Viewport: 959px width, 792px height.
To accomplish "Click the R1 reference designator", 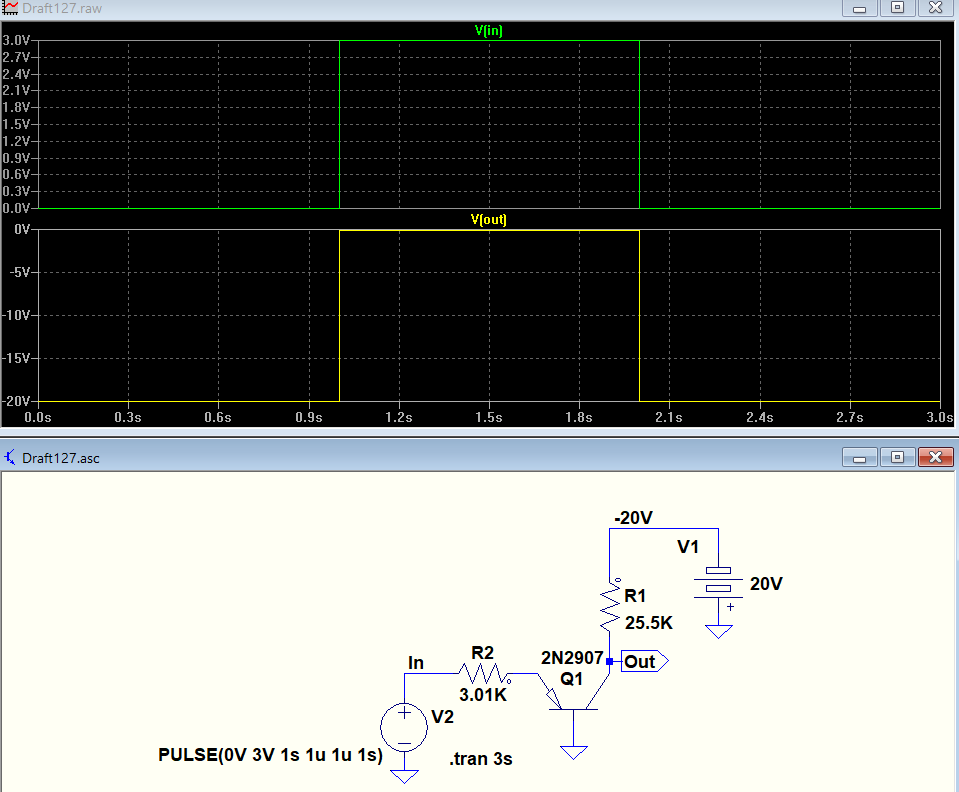I will tap(635, 596).
